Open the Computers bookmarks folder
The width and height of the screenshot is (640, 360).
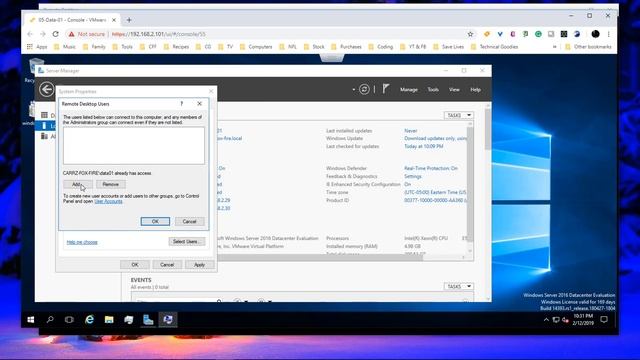click(256, 47)
